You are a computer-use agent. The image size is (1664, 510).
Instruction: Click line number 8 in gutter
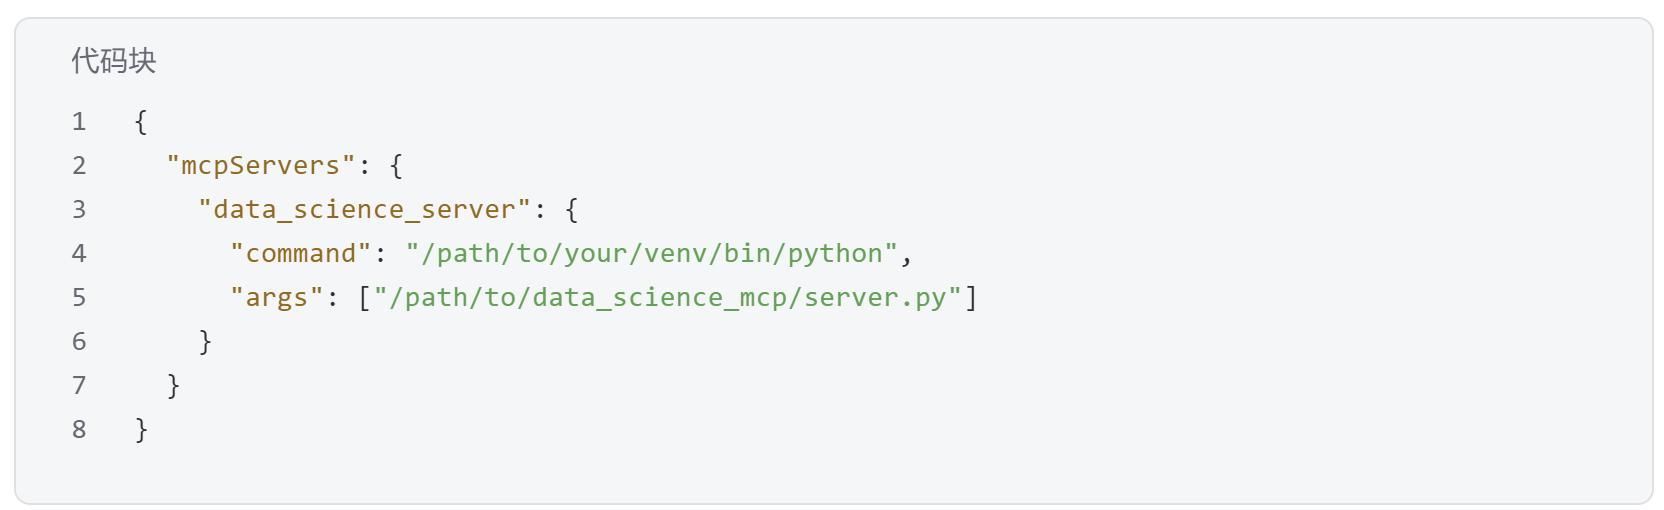pyautogui.click(x=79, y=430)
